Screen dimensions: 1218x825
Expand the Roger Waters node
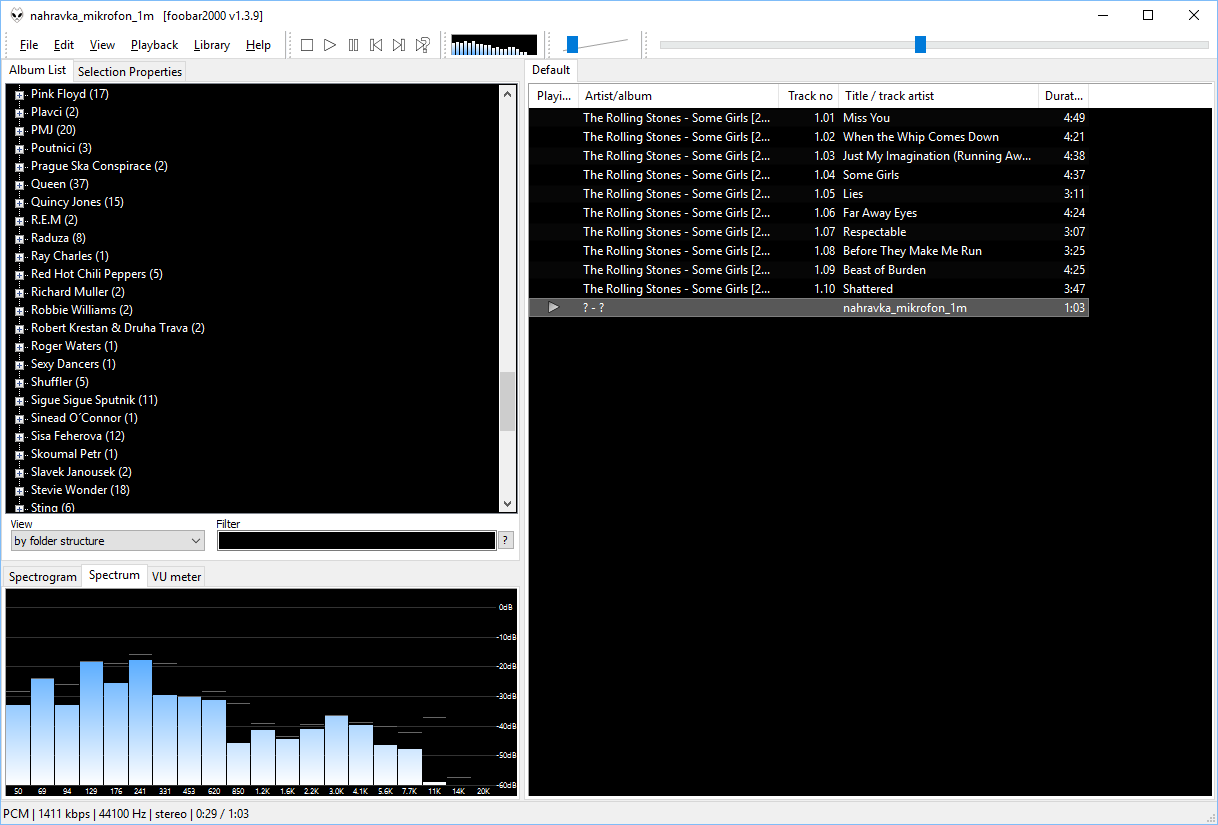click(x=19, y=347)
